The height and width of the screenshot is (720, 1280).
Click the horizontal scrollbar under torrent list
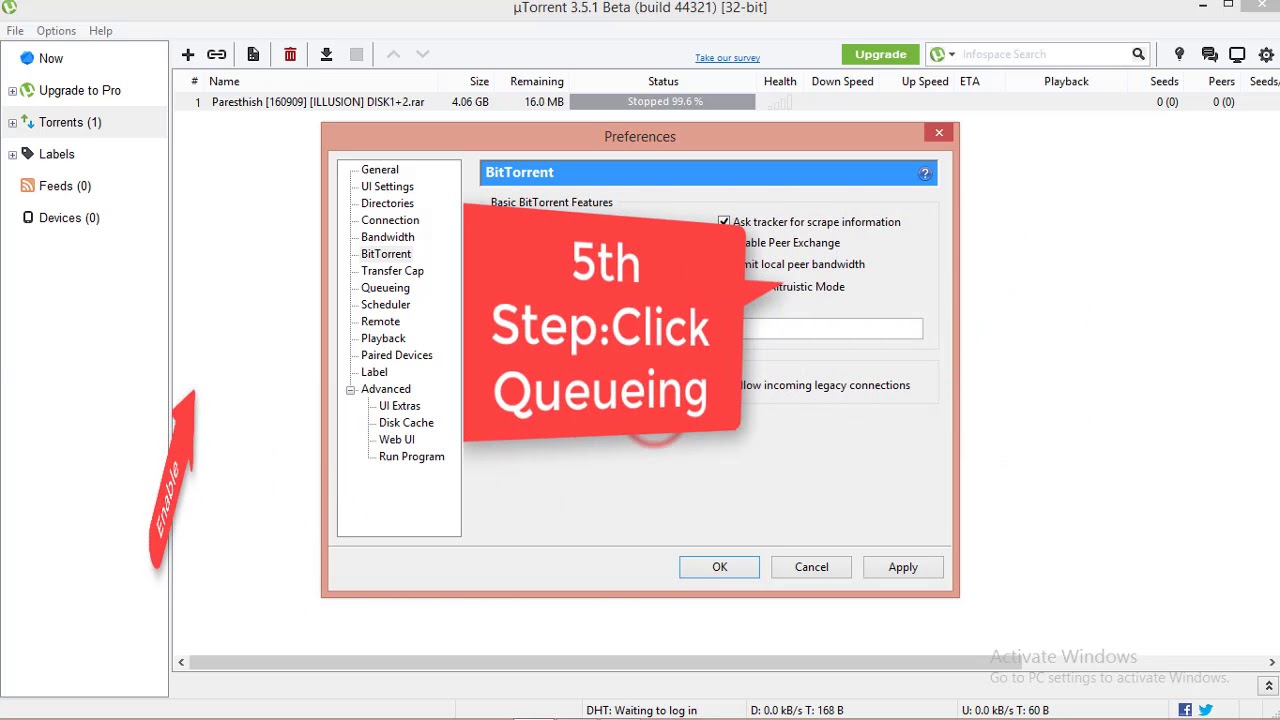(605, 662)
